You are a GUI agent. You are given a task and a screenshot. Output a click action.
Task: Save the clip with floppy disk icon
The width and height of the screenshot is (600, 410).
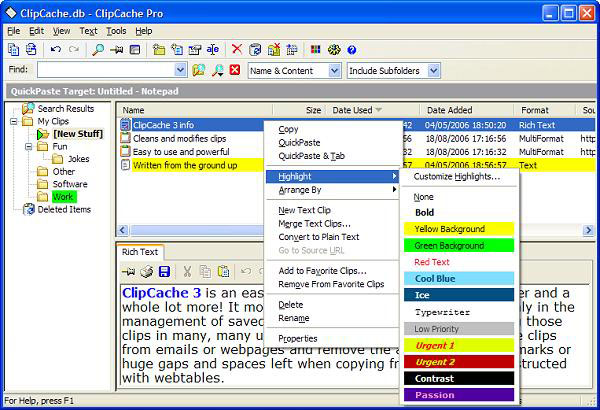point(164,272)
